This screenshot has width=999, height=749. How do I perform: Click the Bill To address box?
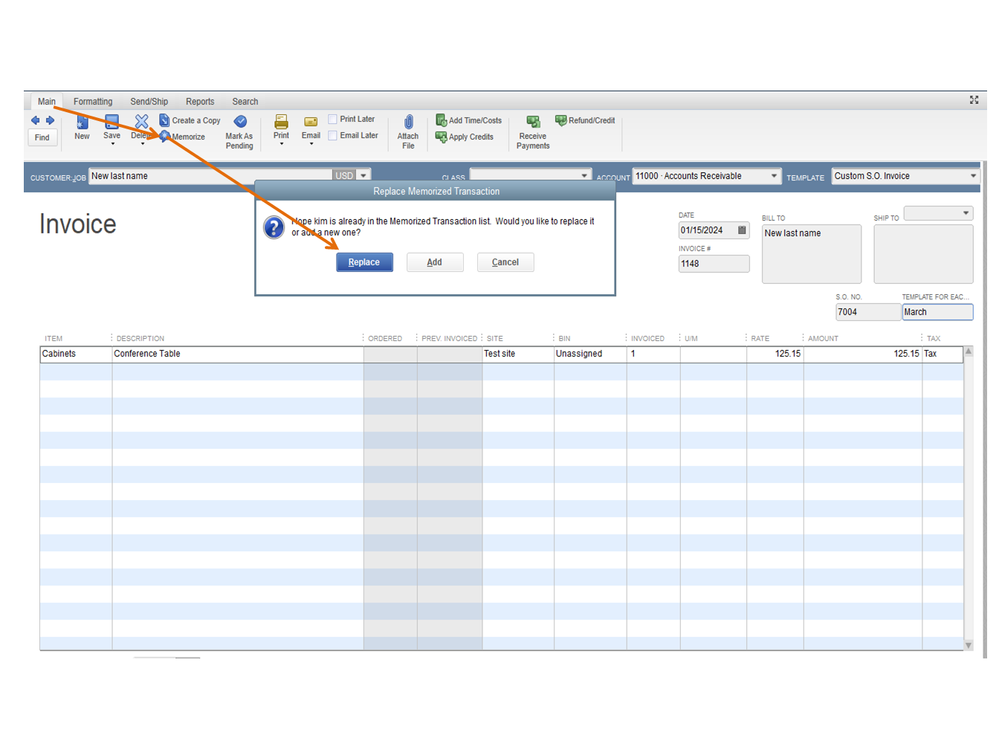812,253
